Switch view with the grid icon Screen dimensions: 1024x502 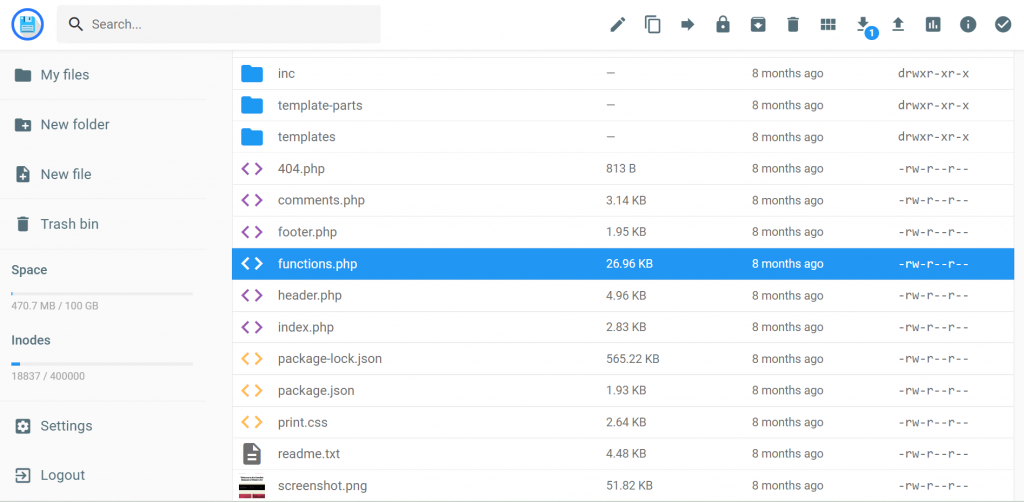828,25
